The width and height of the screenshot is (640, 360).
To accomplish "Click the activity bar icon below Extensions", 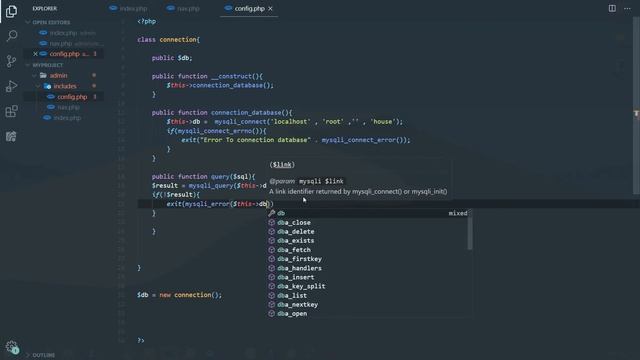I will [11, 136].
